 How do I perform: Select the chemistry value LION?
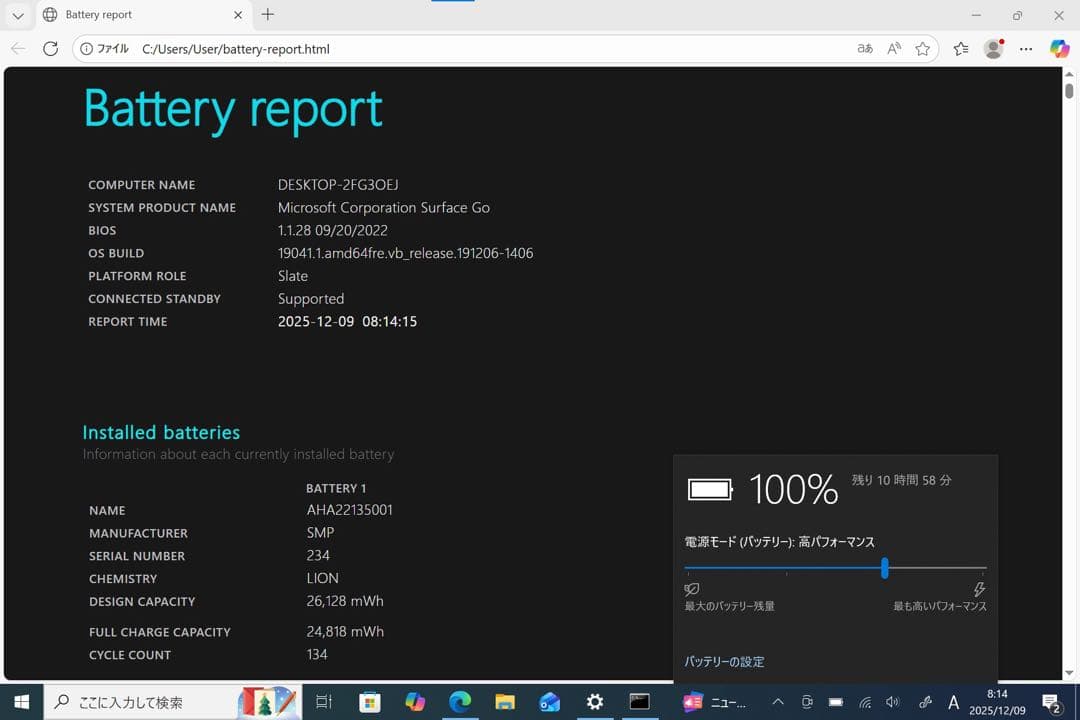322,578
